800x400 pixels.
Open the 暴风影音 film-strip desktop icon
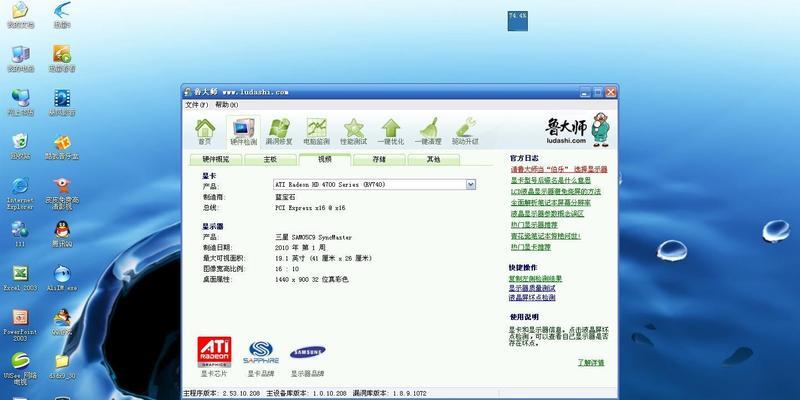[62, 103]
